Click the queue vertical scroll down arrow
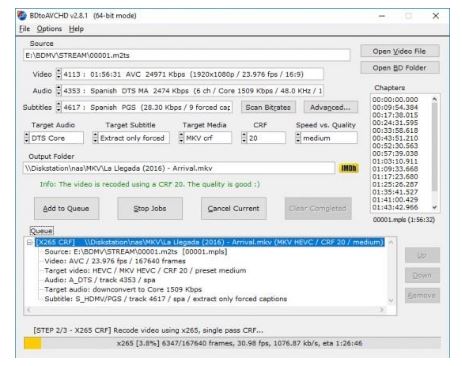 click(391, 301)
